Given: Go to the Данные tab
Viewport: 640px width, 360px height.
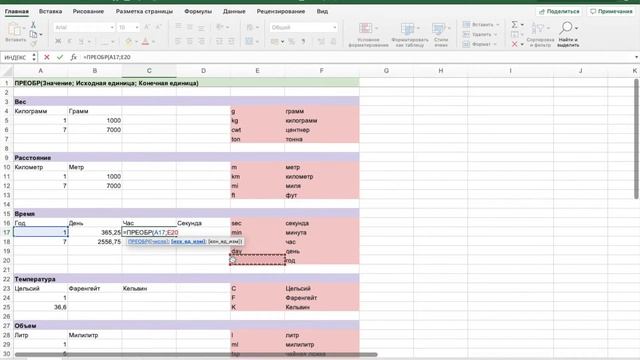Looking at the screenshot, I should coord(234,11).
